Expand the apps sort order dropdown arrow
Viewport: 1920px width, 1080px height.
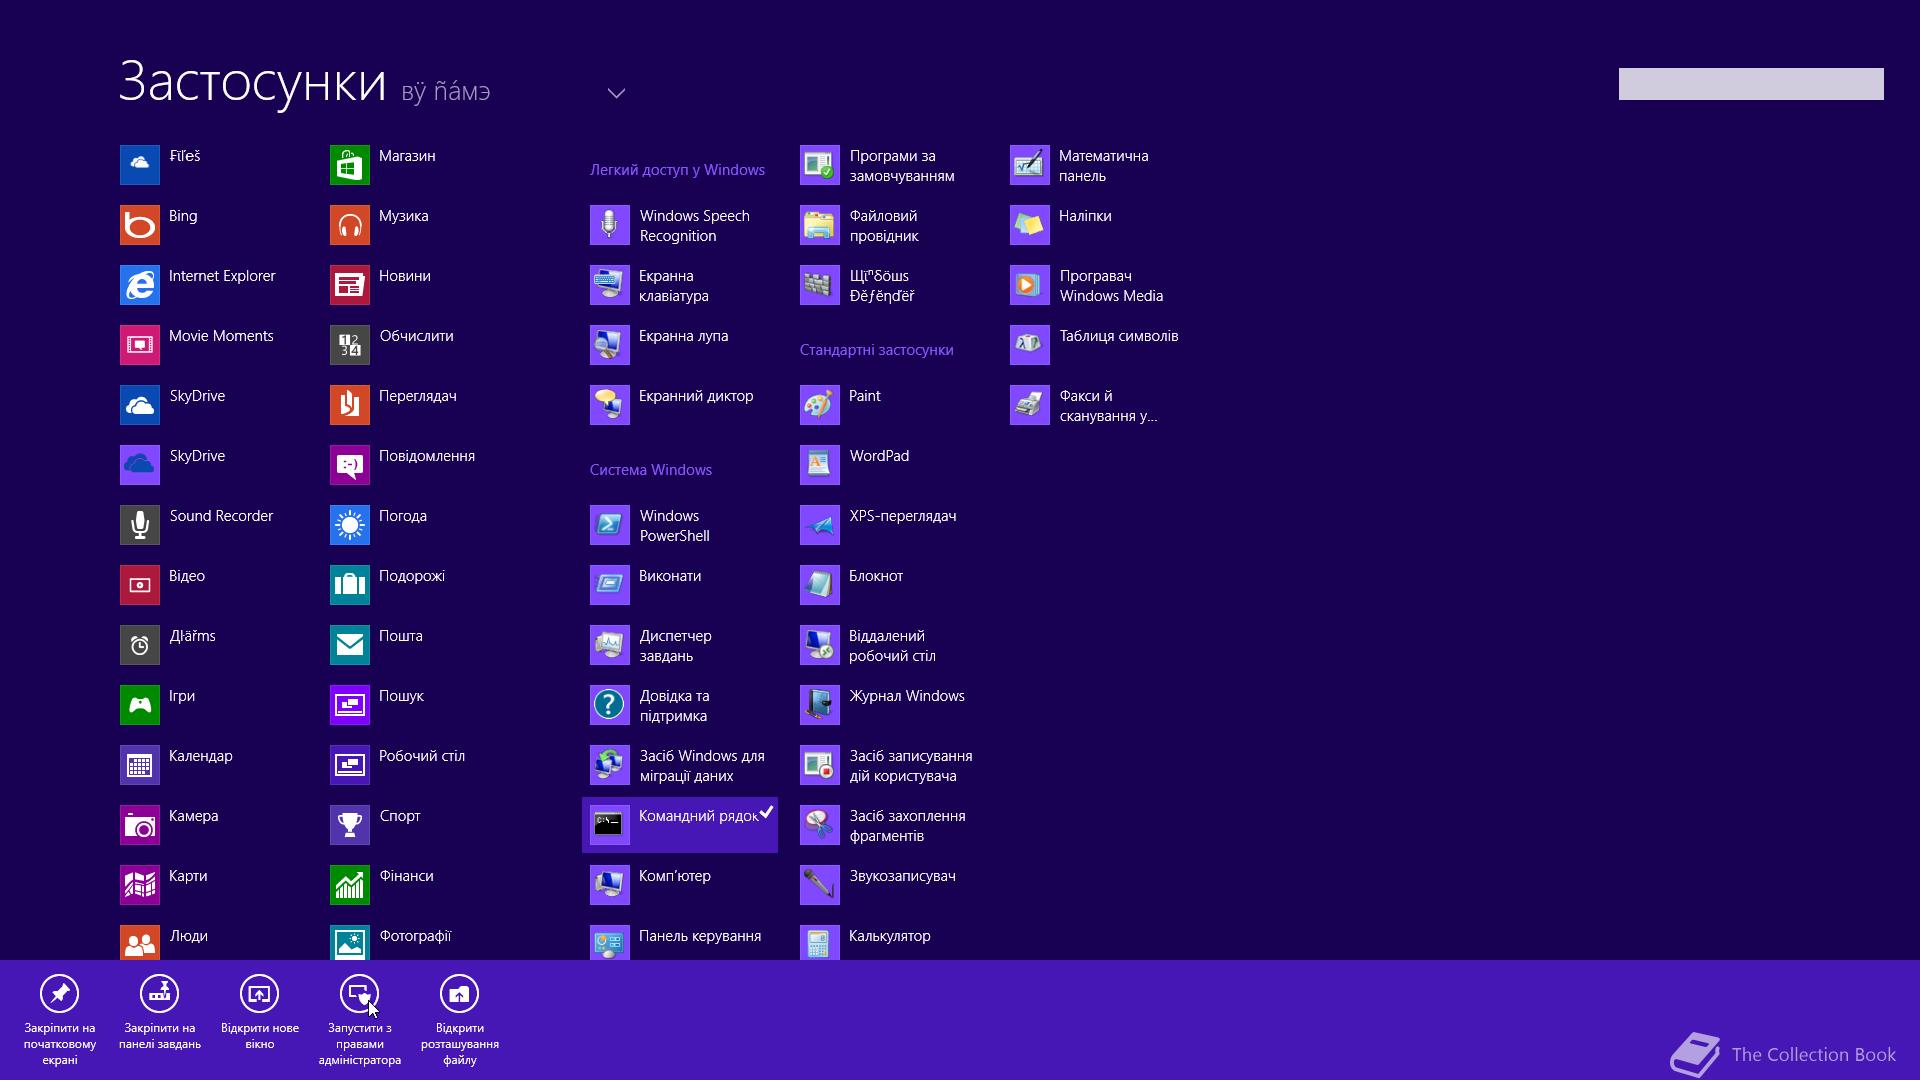[616, 93]
